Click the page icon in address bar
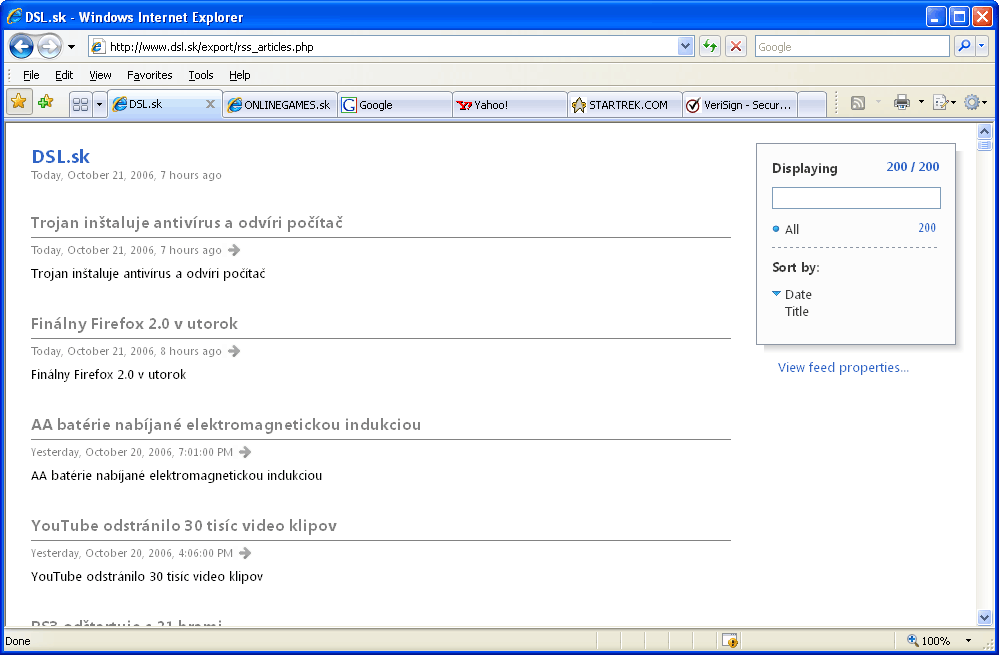 click(x=97, y=47)
